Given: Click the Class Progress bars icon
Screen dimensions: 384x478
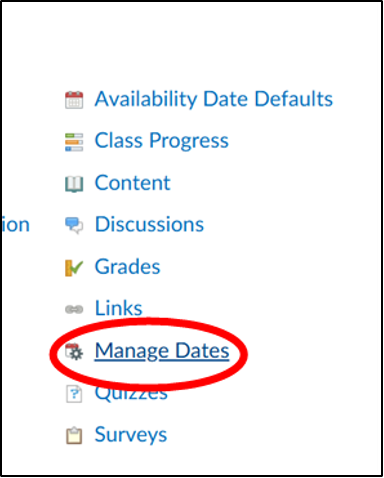Looking at the screenshot, I should point(74,142).
